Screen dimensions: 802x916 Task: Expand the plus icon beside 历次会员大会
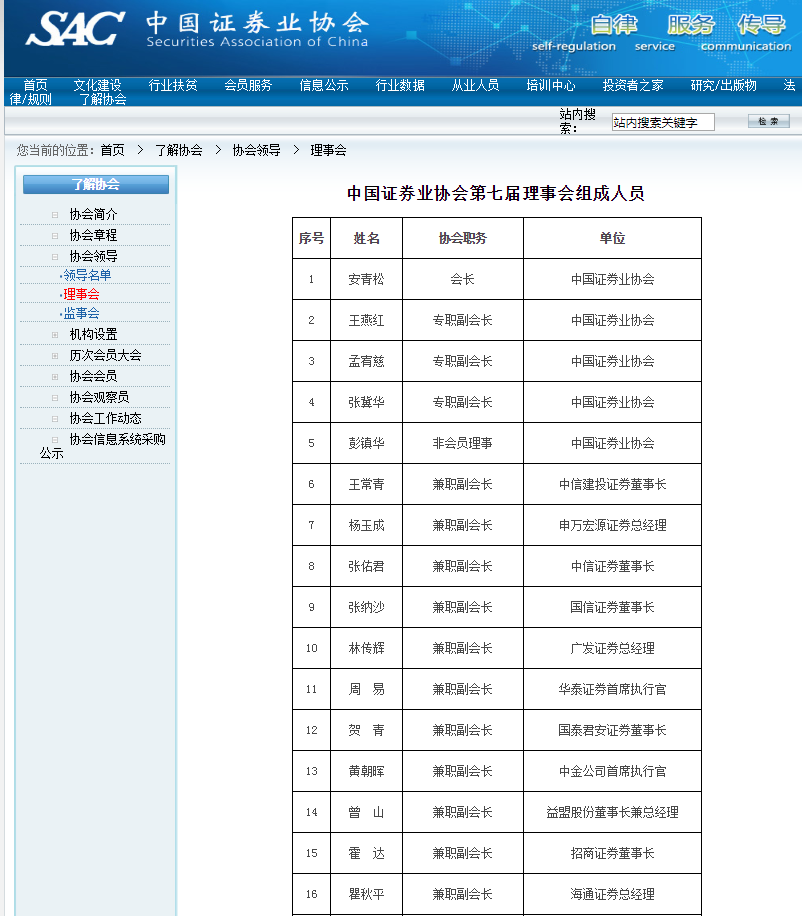click(x=55, y=356)
